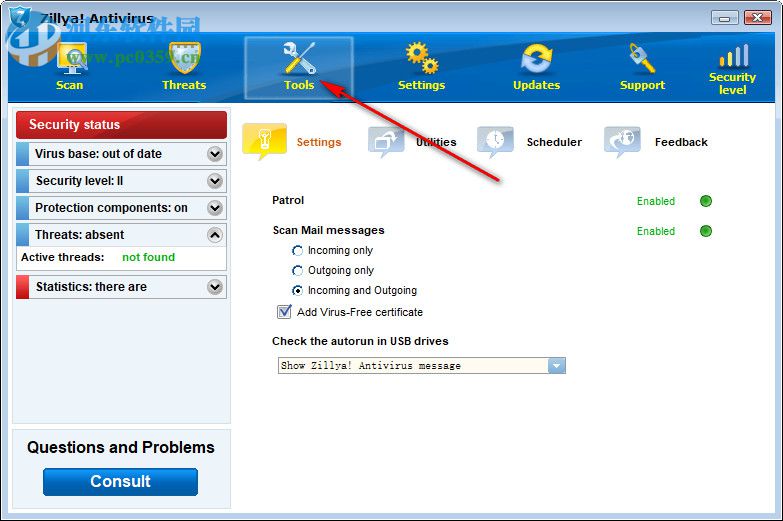The height and width of the screenshot is (521, 783).
Task: Expand the Statistics: there are row
Action: click(x=121, y=287)
